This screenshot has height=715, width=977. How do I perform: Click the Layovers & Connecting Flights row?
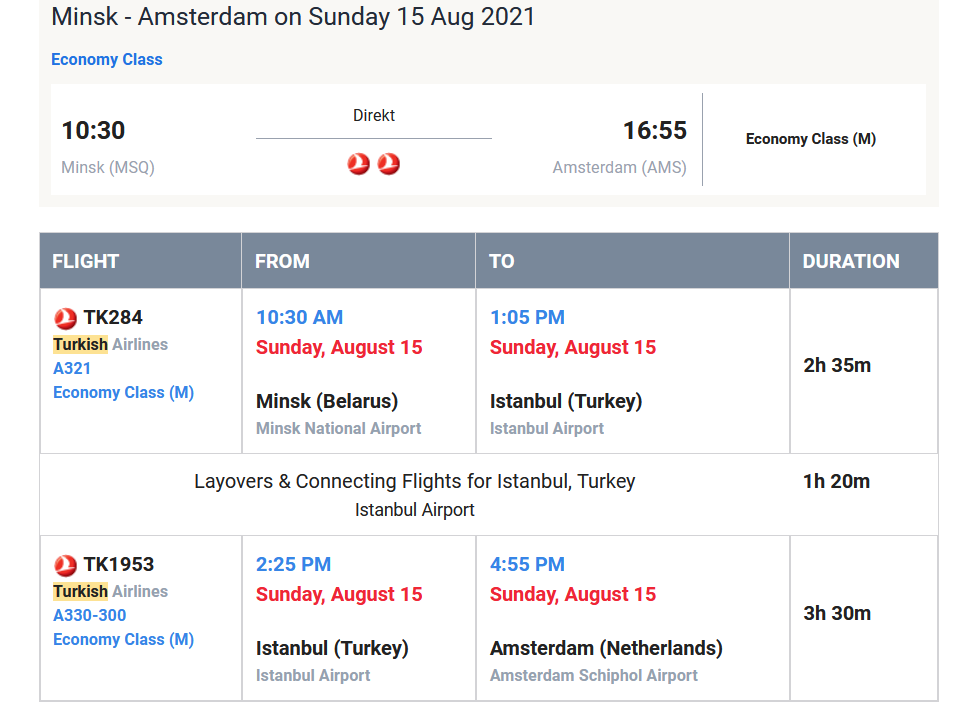coord(489,495)
